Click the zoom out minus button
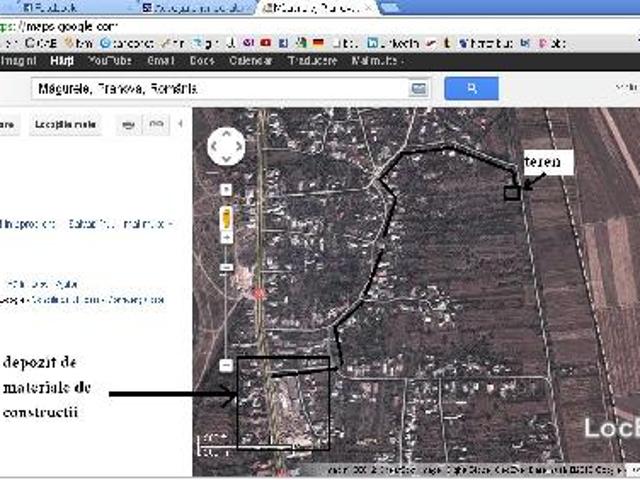 (226, 365)
